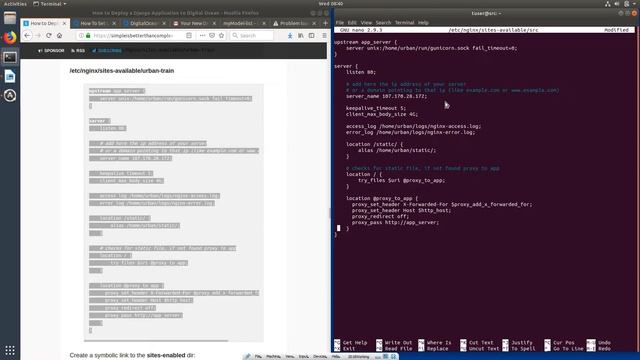Screen dimensions: 640x360
Task: Click SUBSCRIBE link on webpage
Action: (107, 51)
